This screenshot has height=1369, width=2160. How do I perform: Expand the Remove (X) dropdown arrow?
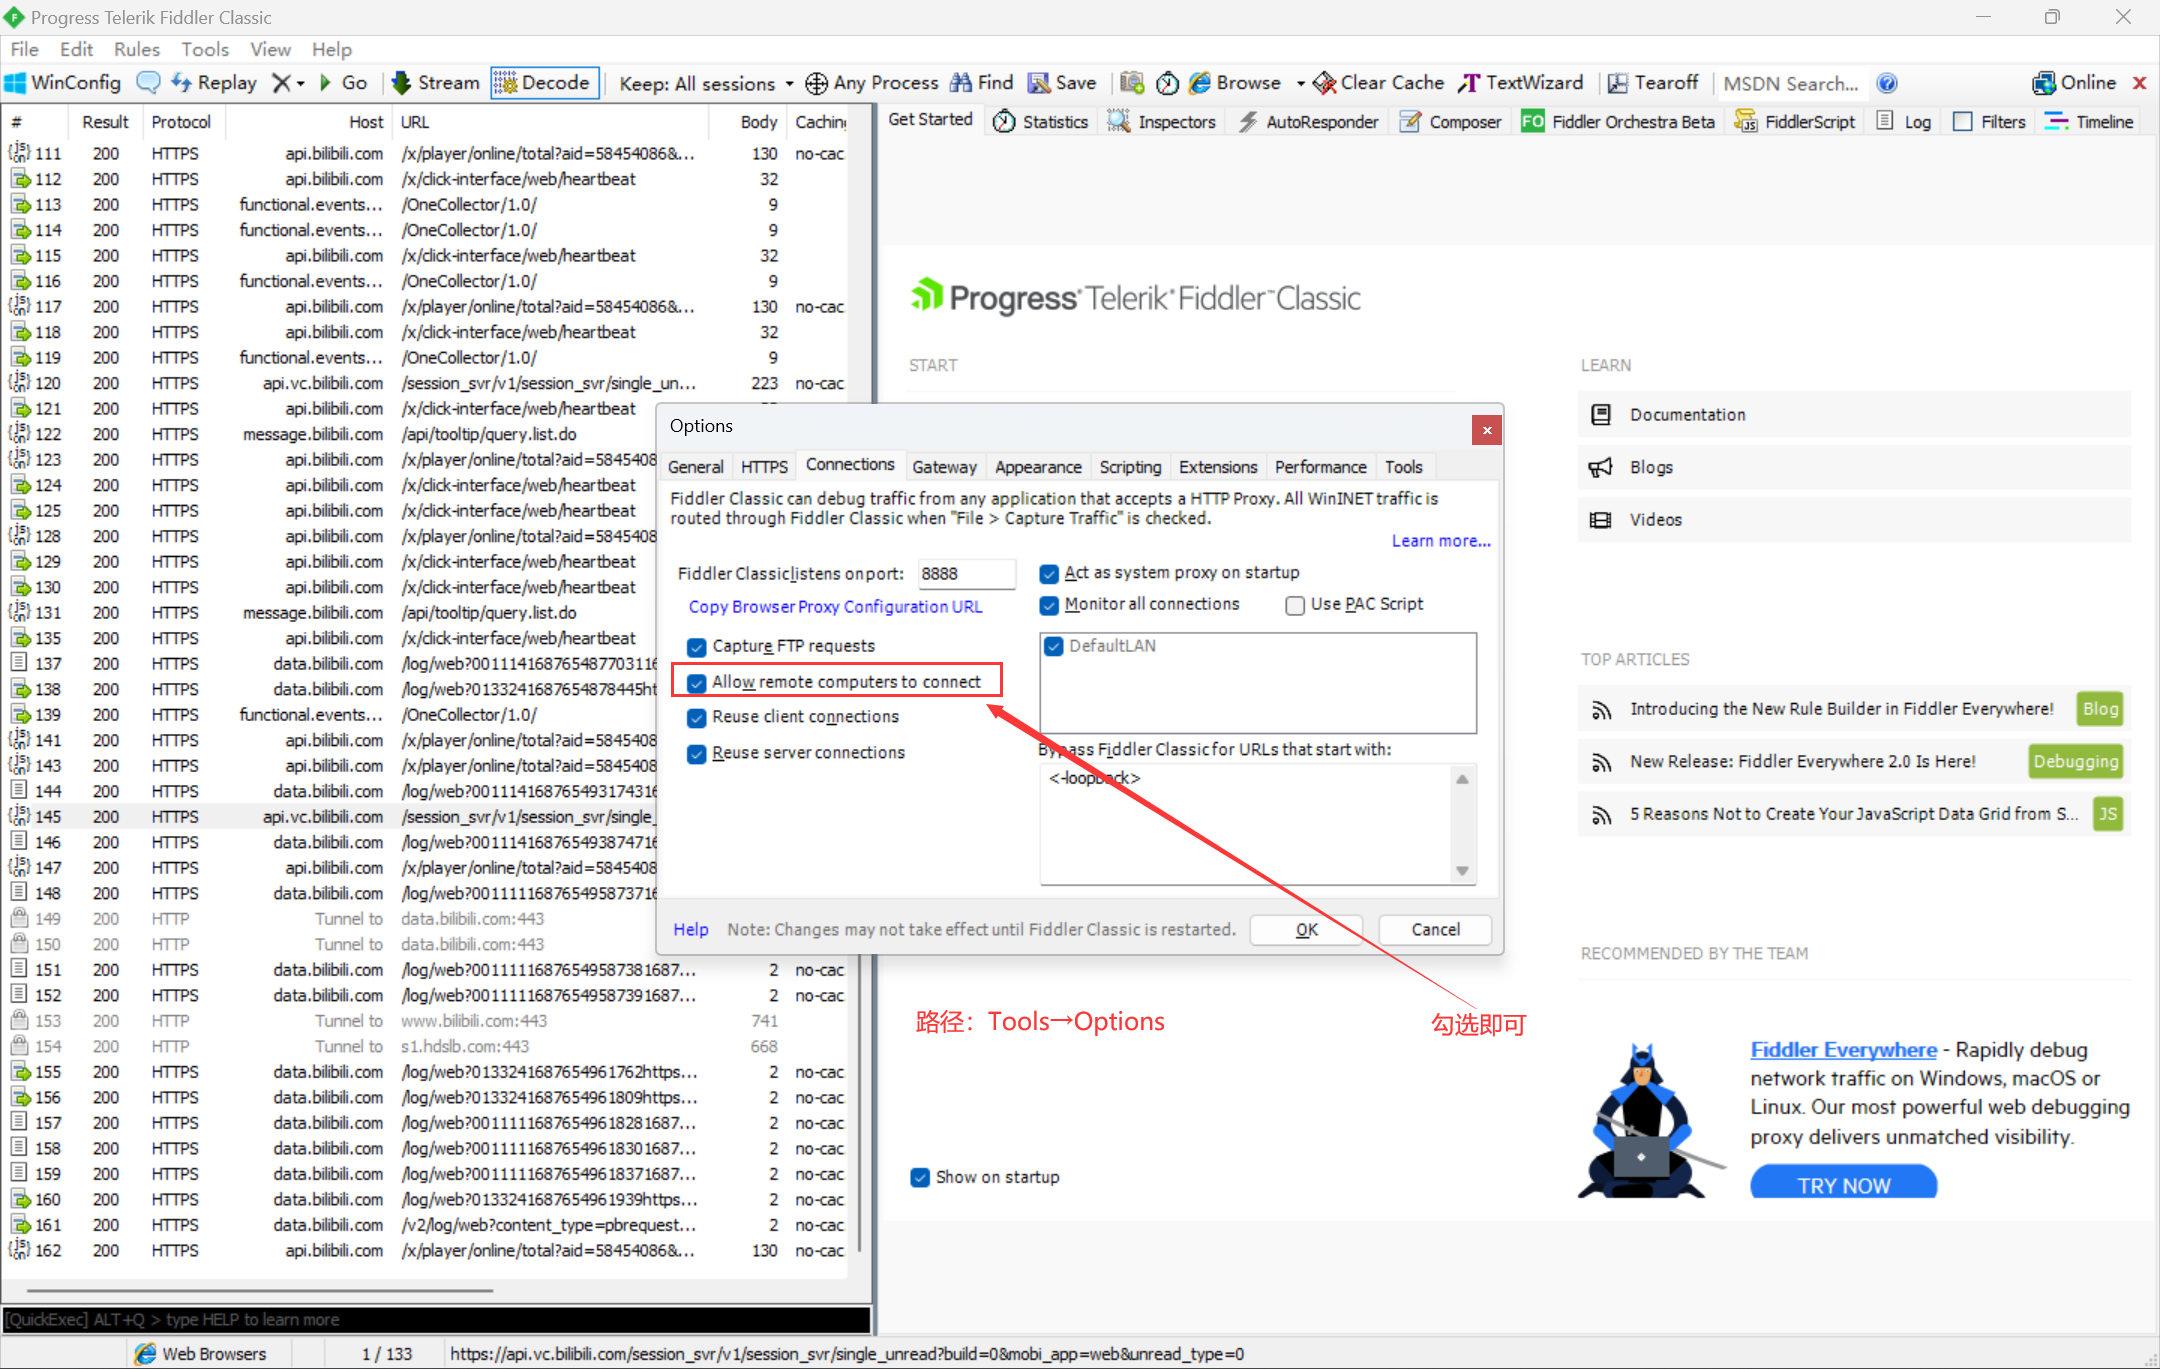click(x=300, y=83)
